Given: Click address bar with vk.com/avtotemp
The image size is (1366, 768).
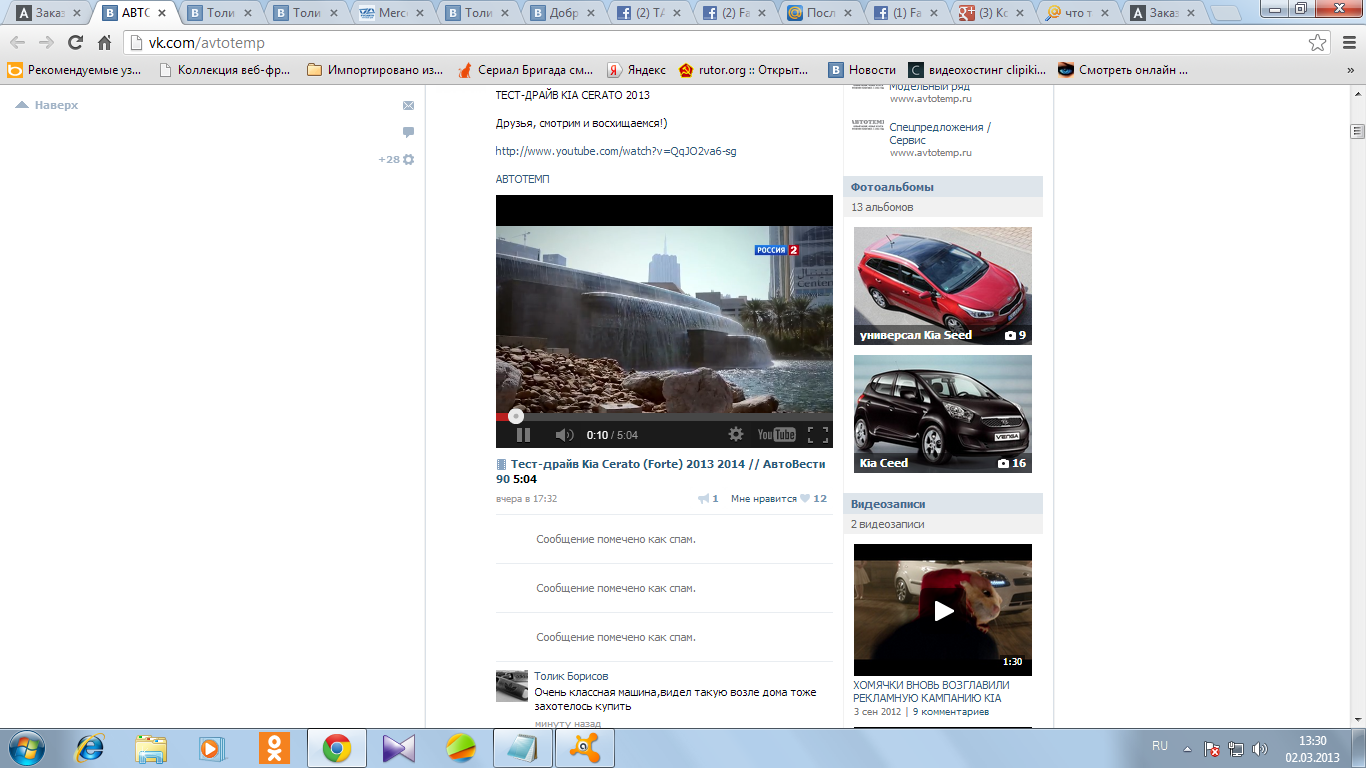Looking at the screenshot, I should click(718, 43).
